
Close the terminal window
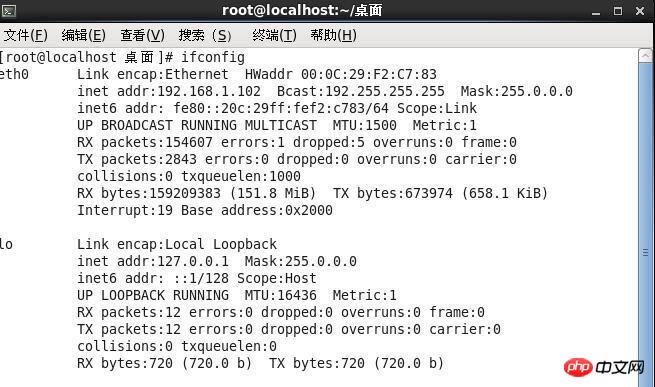click(x=640, y=11)
